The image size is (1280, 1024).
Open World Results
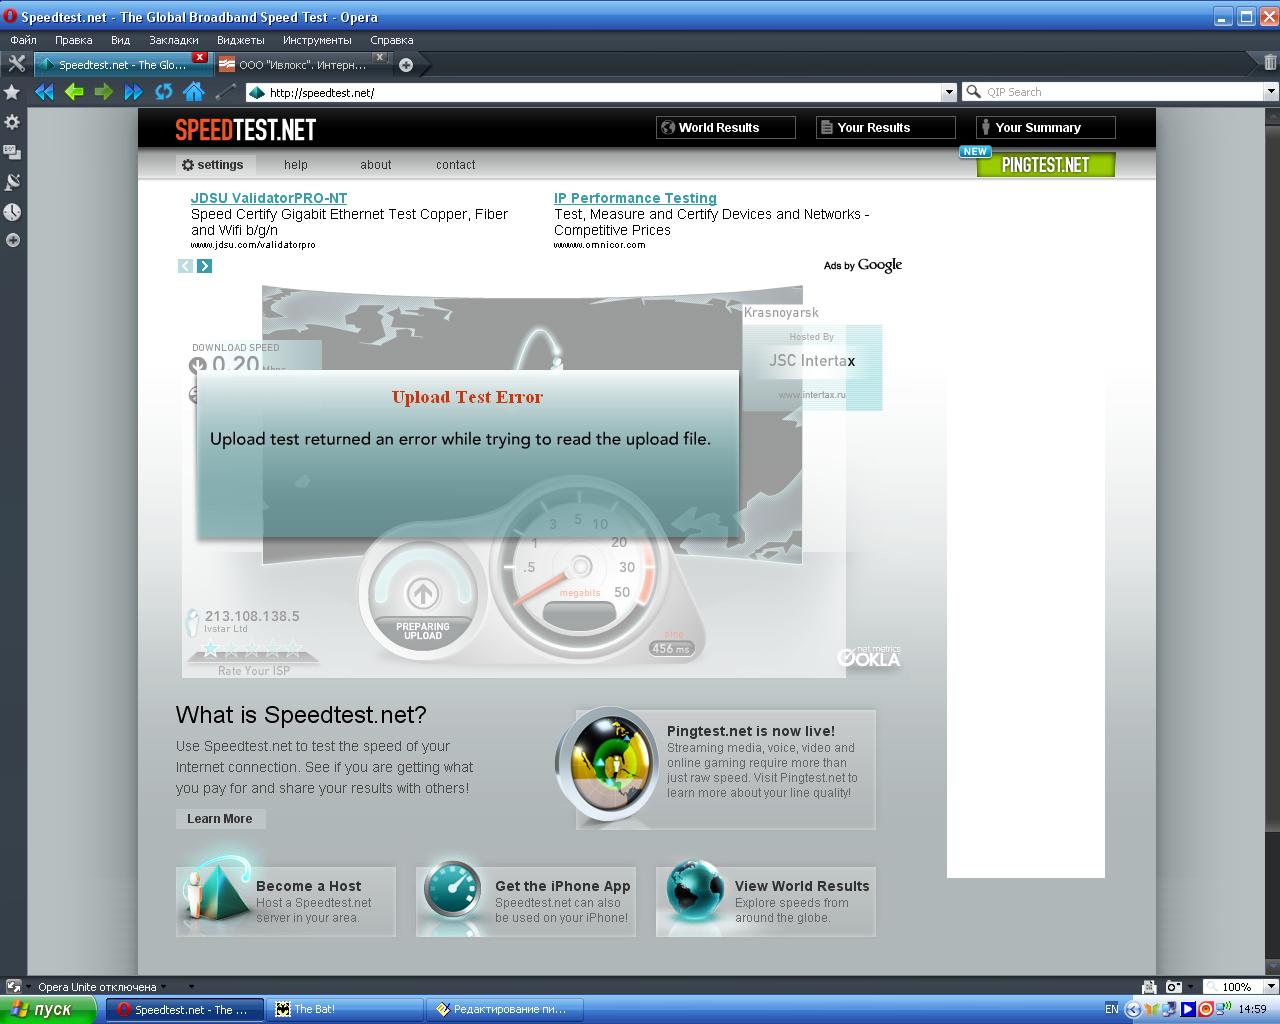pos(726,128)
